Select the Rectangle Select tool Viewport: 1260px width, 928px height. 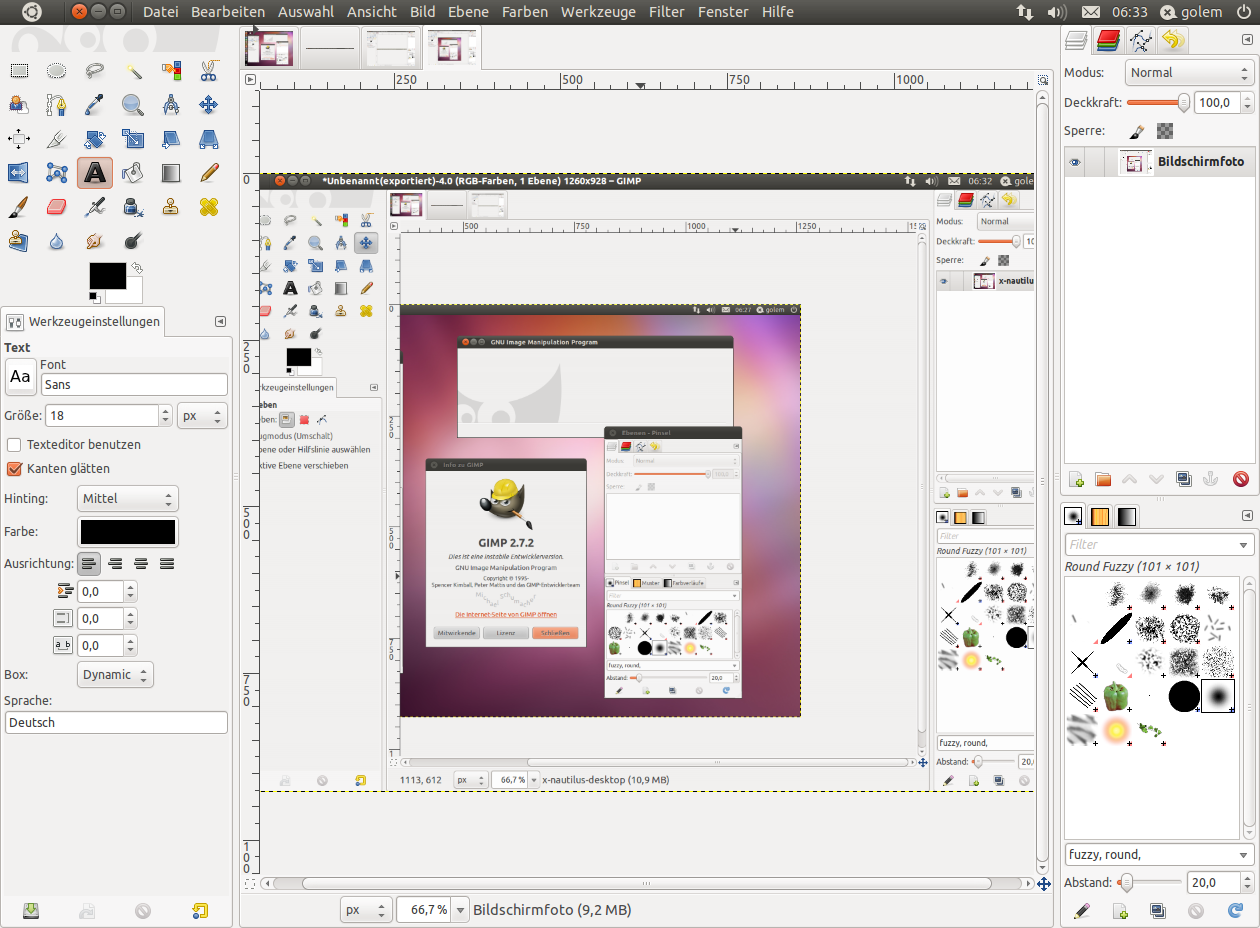(x=19, y=71)
